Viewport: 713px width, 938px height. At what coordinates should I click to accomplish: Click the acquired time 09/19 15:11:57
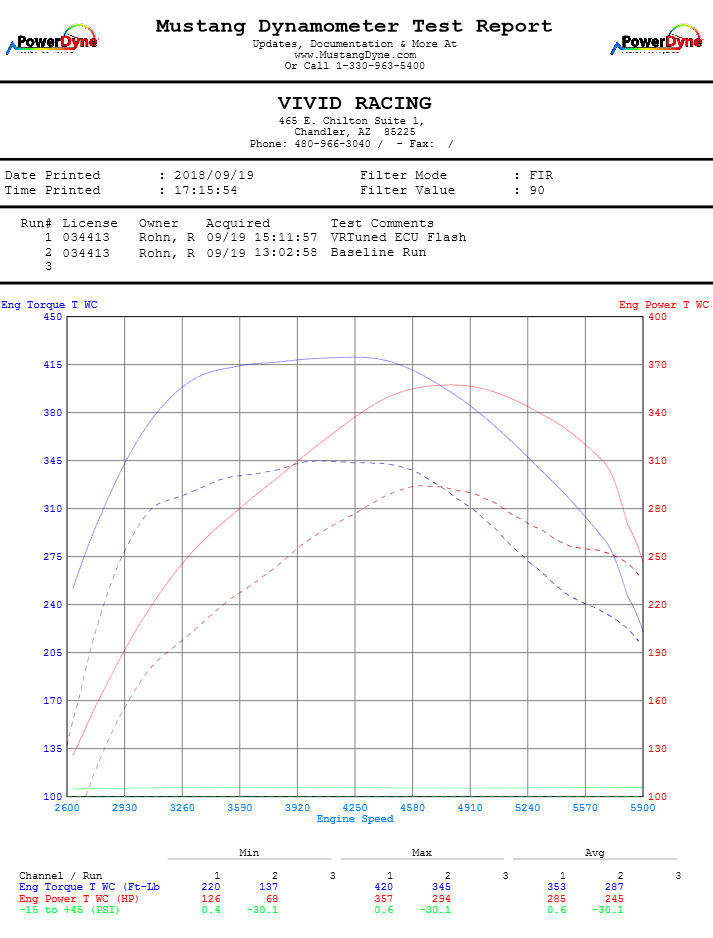tap(262, 237)
